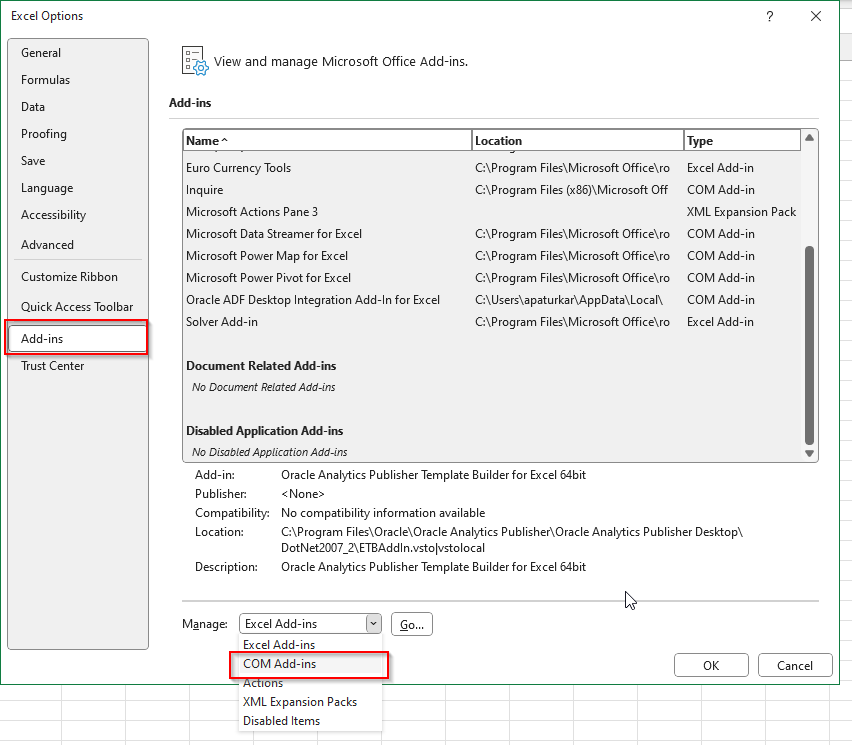Choose Disabled Items from the list
Image resolution: width=852 pixels, height=745 pixels.
310,721
